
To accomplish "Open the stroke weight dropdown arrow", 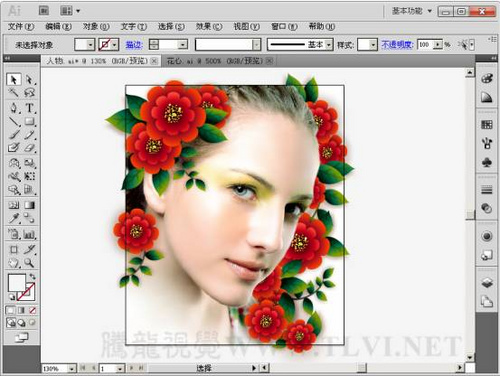I will [183, 44].
